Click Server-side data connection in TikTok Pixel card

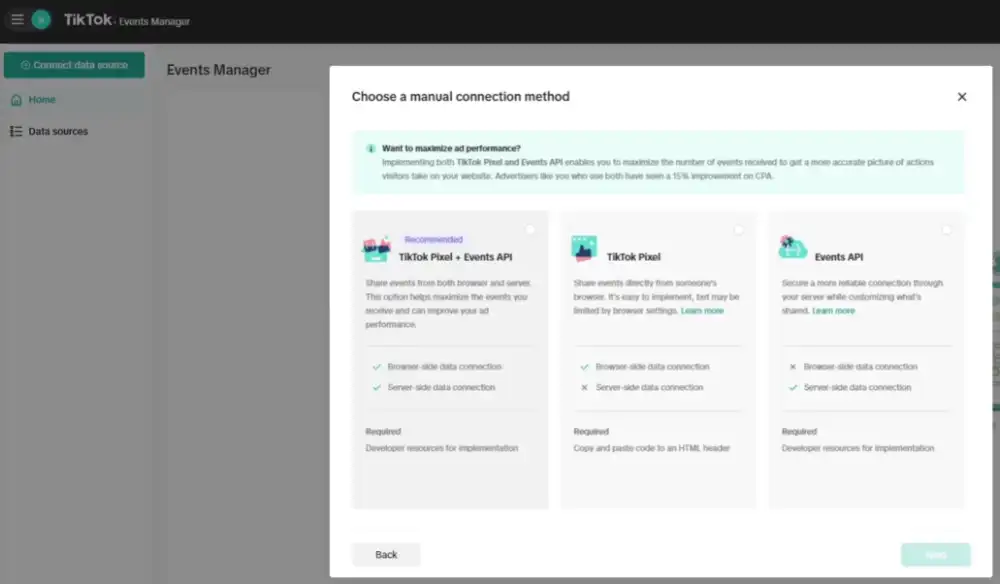pos(649,388)
